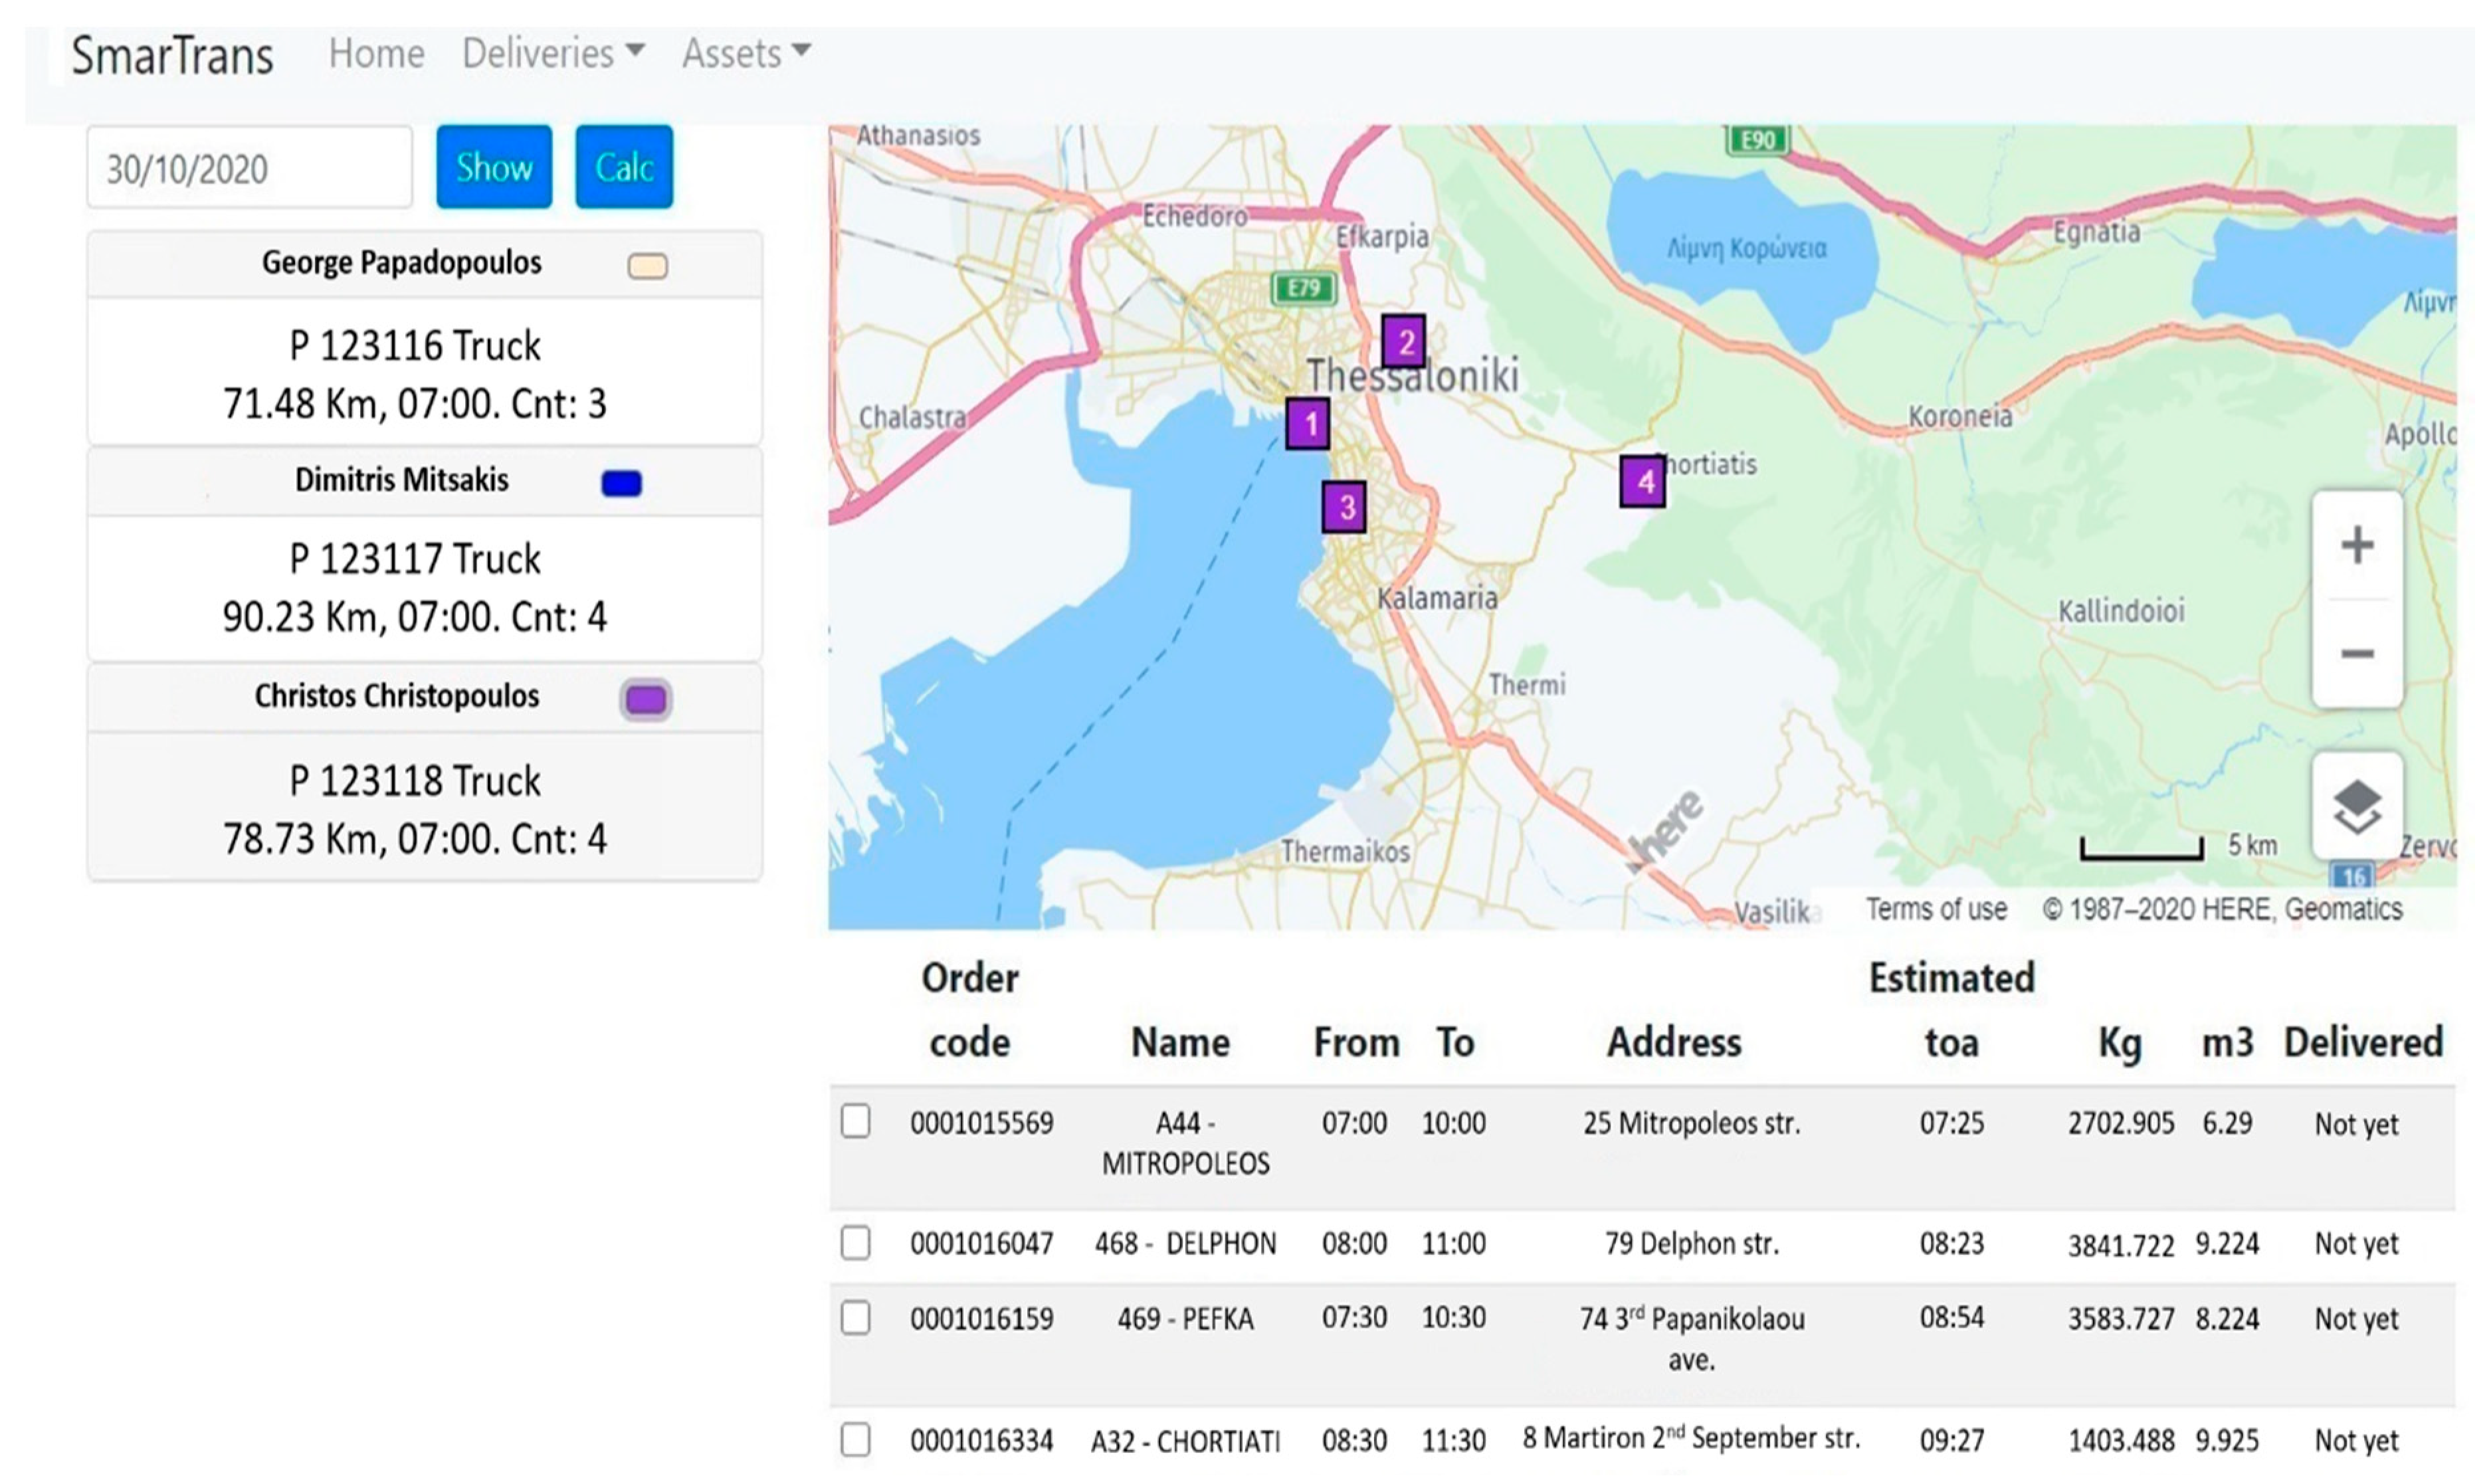Select the 469 - PEFKA order checkbox
The width and height of the screenshot is (2491, 1484).
(x=856, y=1318)
